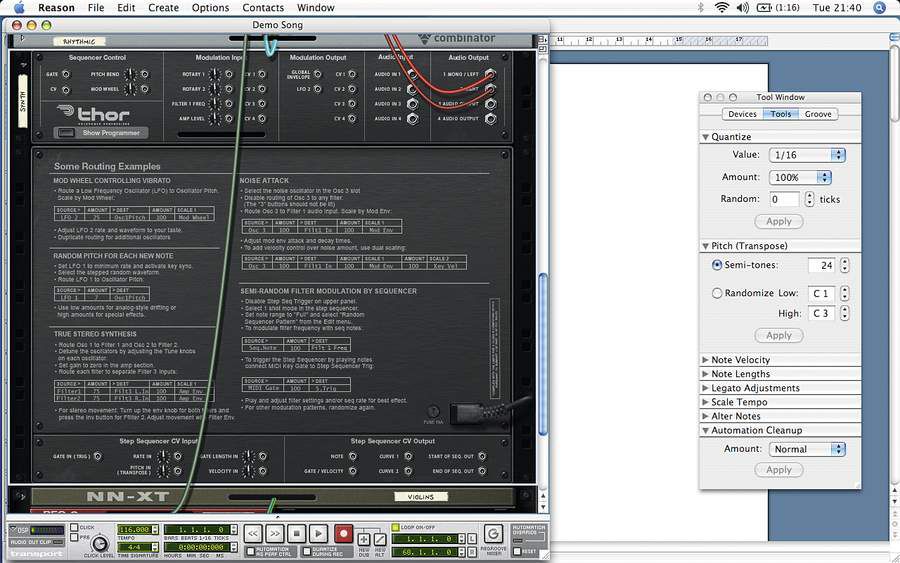Switch to the Devices tab
Viewport: 900px width, 563px height.
click(742, 114)
